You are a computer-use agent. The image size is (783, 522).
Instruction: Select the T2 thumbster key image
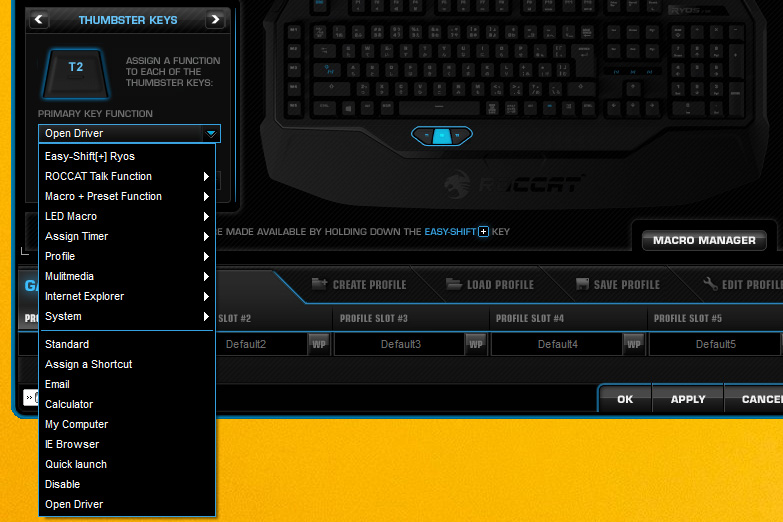coord(75,74)
